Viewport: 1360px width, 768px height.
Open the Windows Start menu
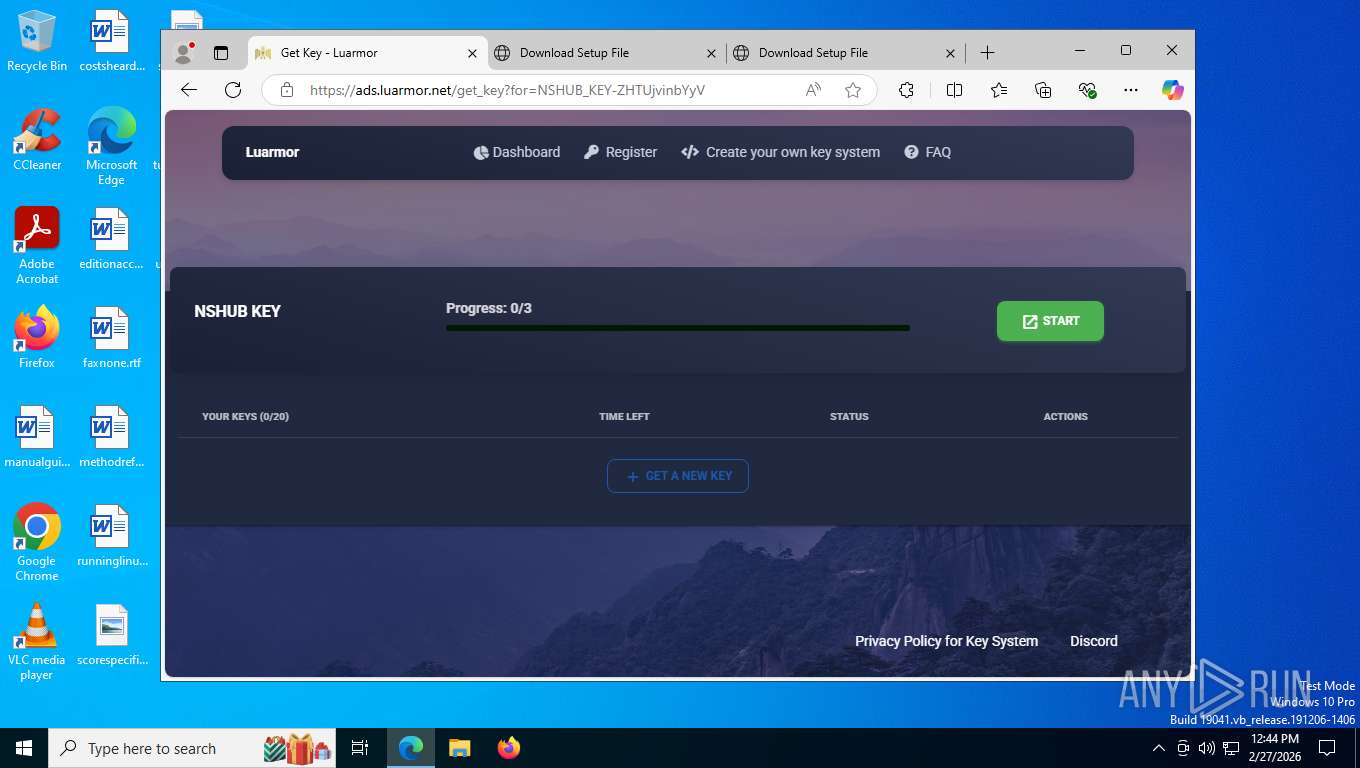coord(24,748)
